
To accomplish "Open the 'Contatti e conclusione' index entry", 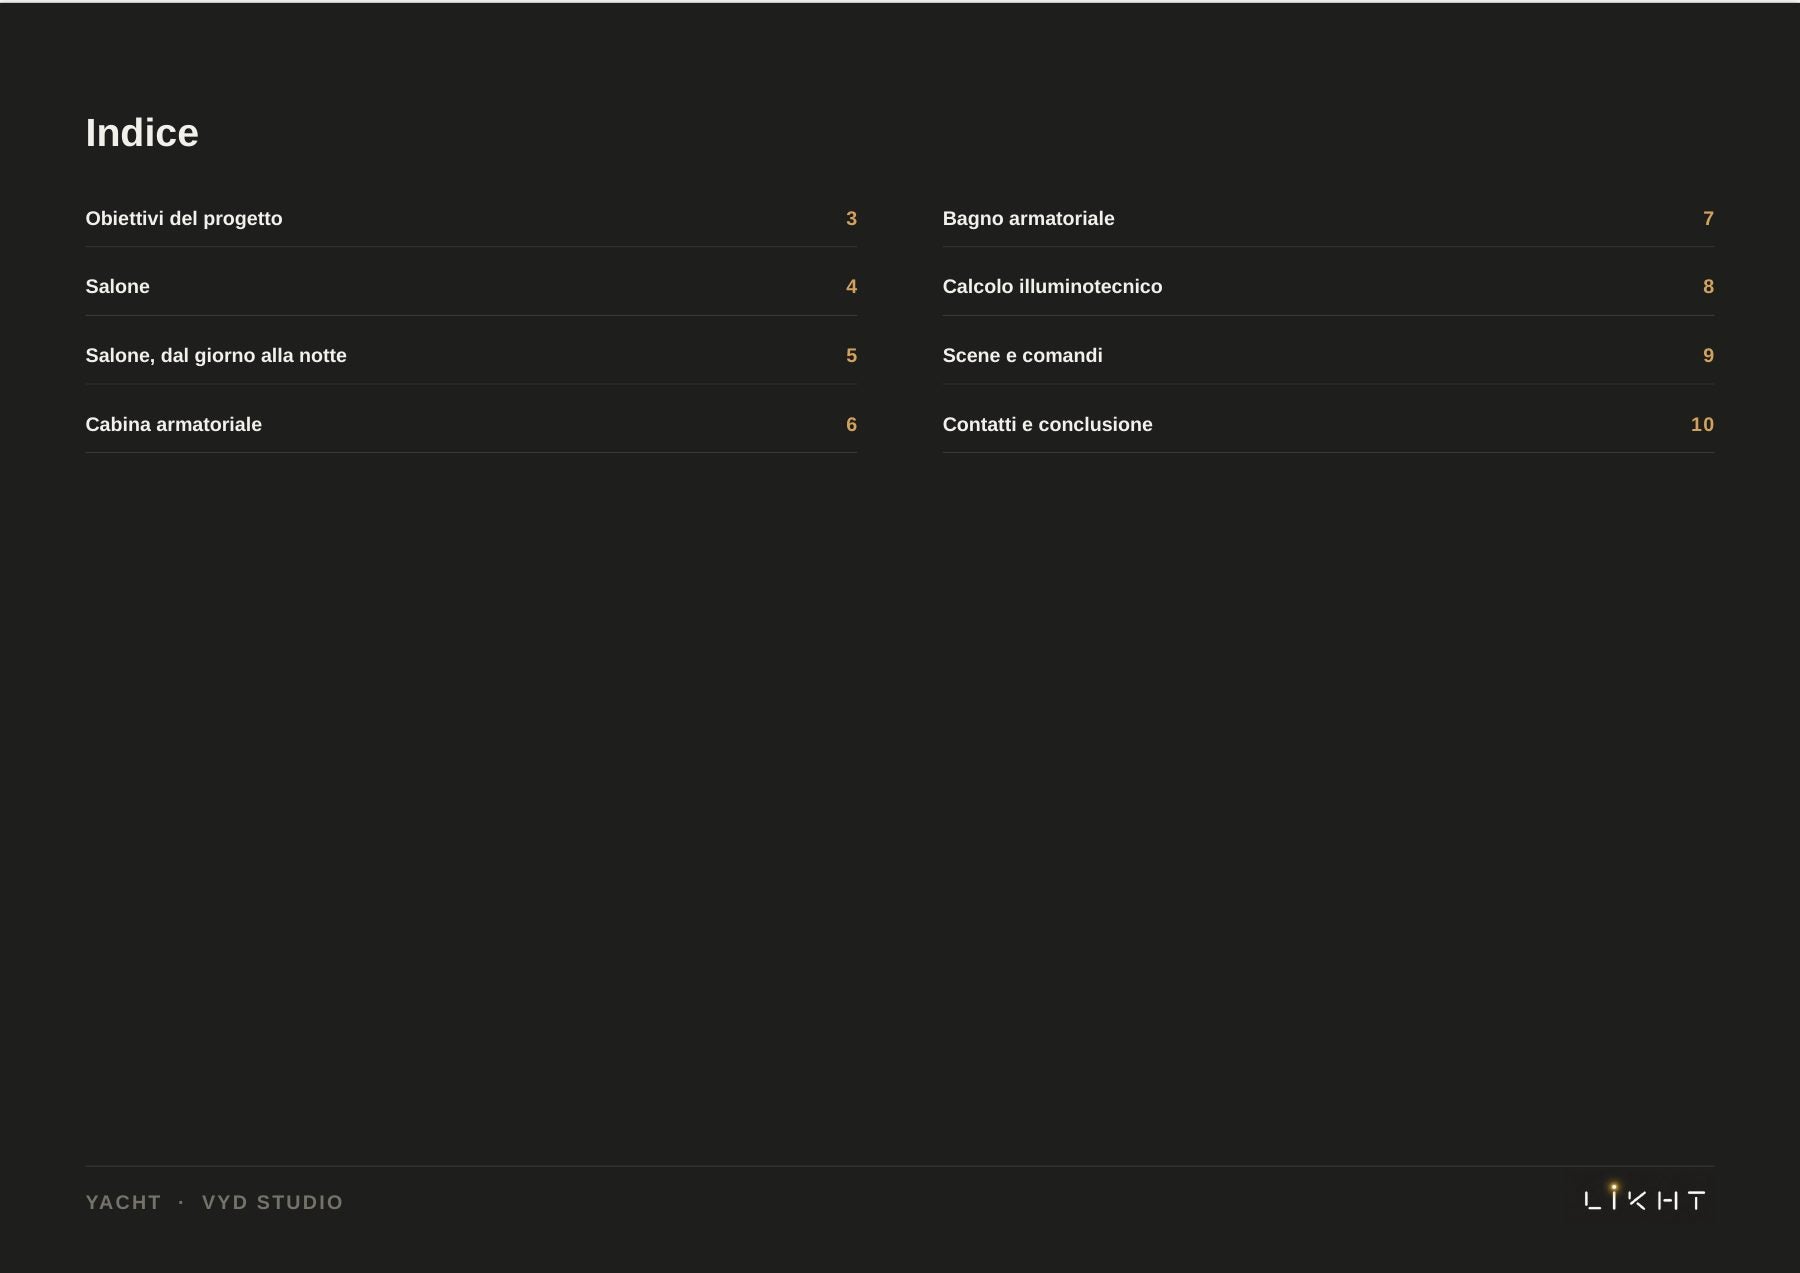I will pyautogui.click(x=1328, y=424).
